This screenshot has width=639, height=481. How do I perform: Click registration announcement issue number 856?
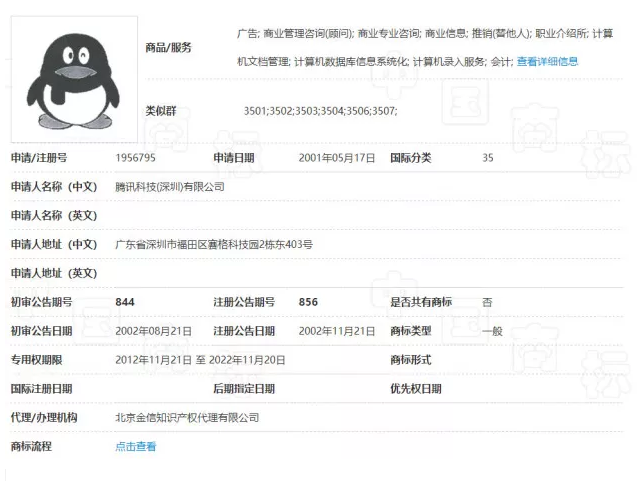308,302
